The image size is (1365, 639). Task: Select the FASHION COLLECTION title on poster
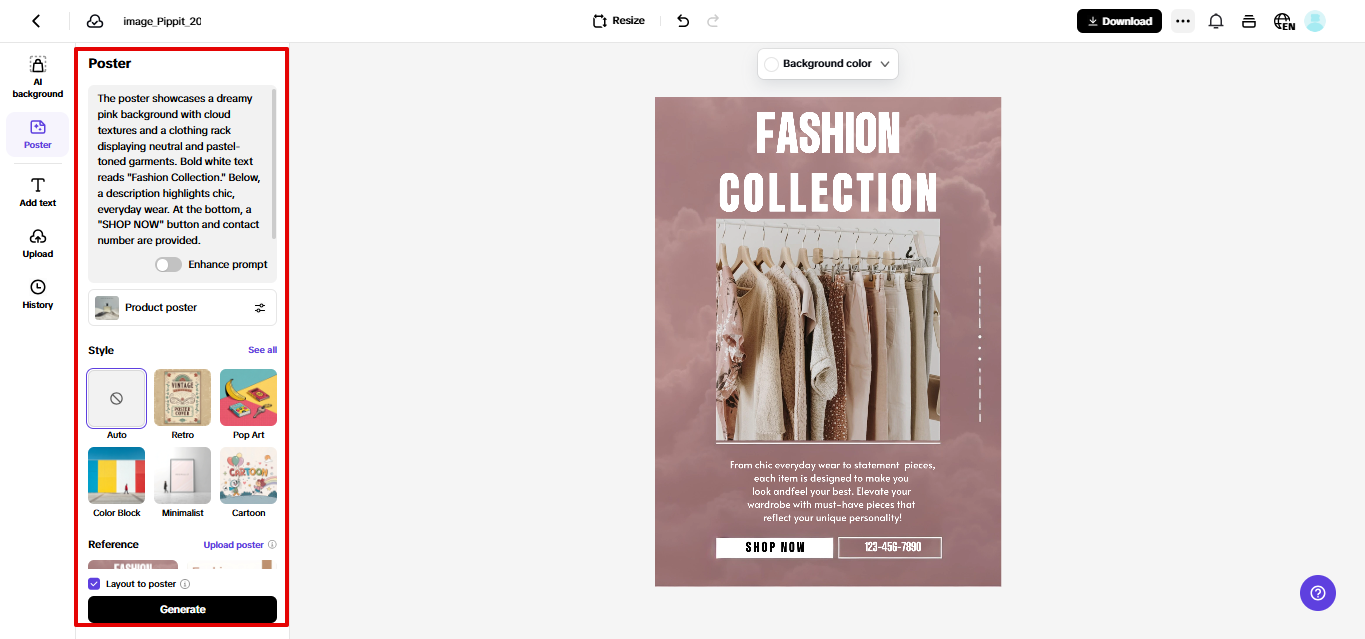click(828, 162)
